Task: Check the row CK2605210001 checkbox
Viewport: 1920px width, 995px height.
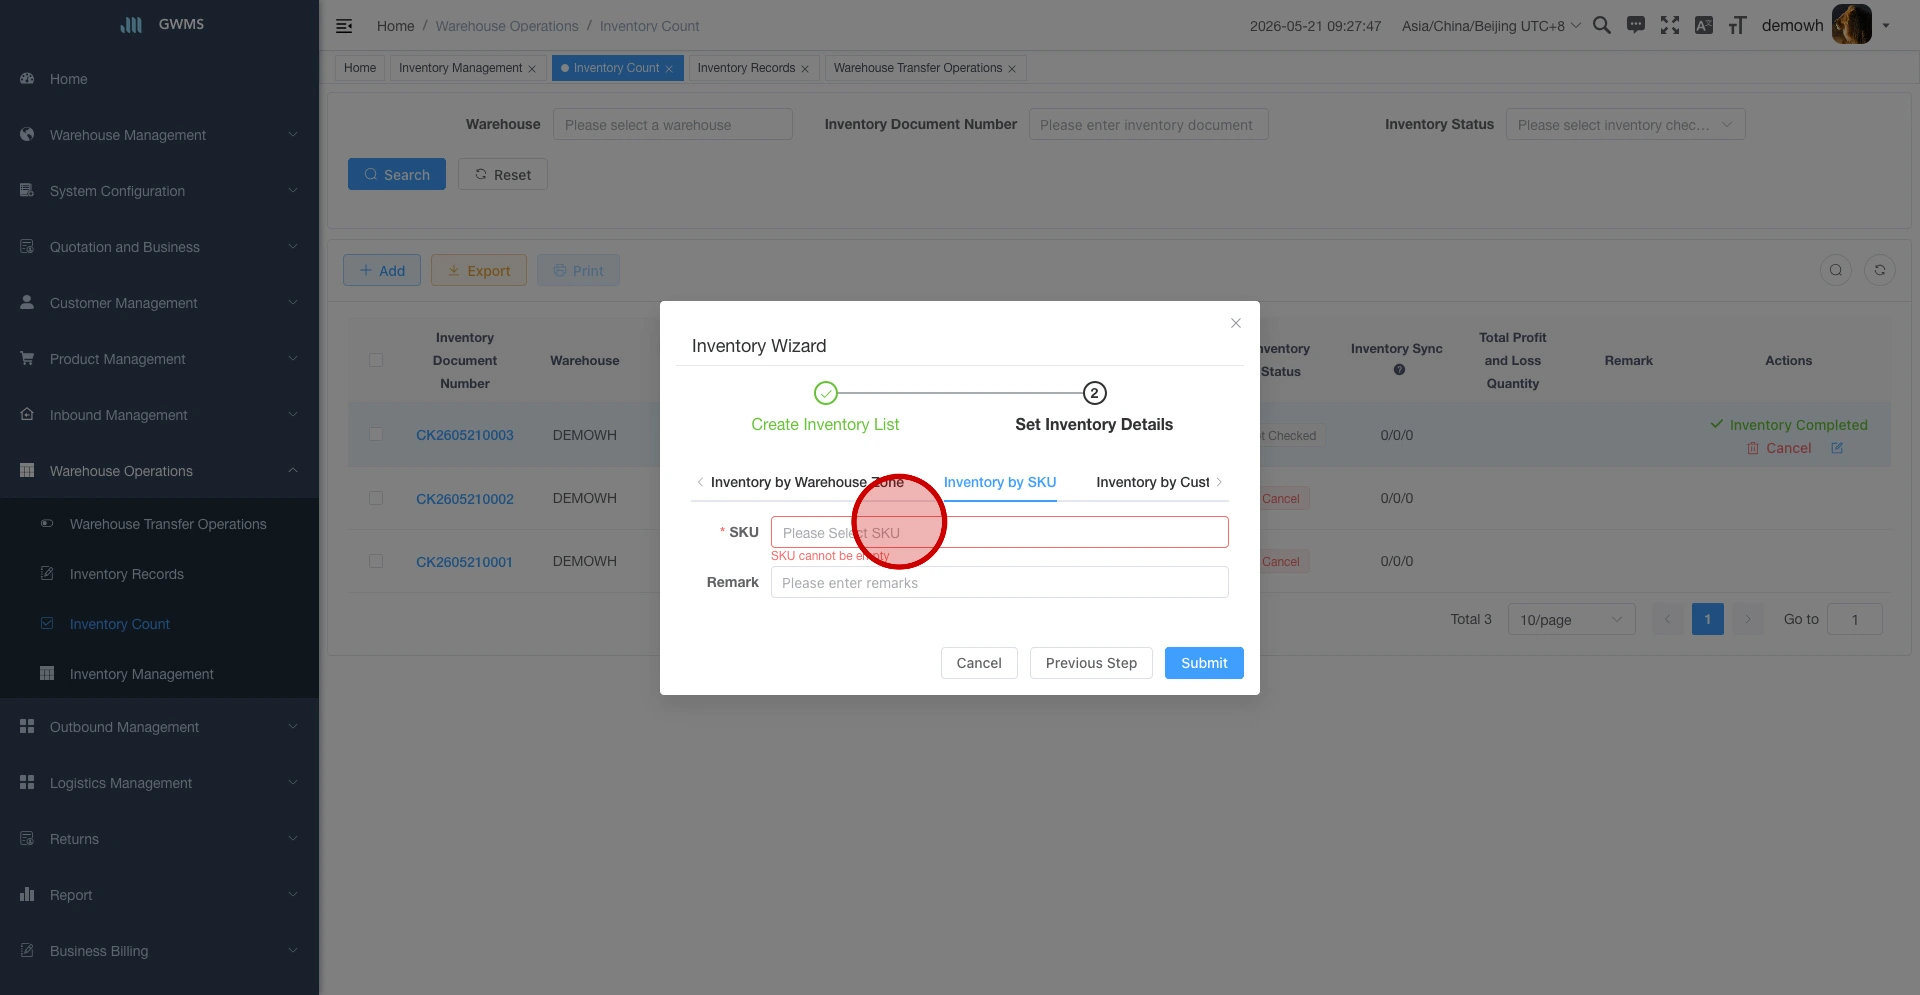Action: point(376,561)
